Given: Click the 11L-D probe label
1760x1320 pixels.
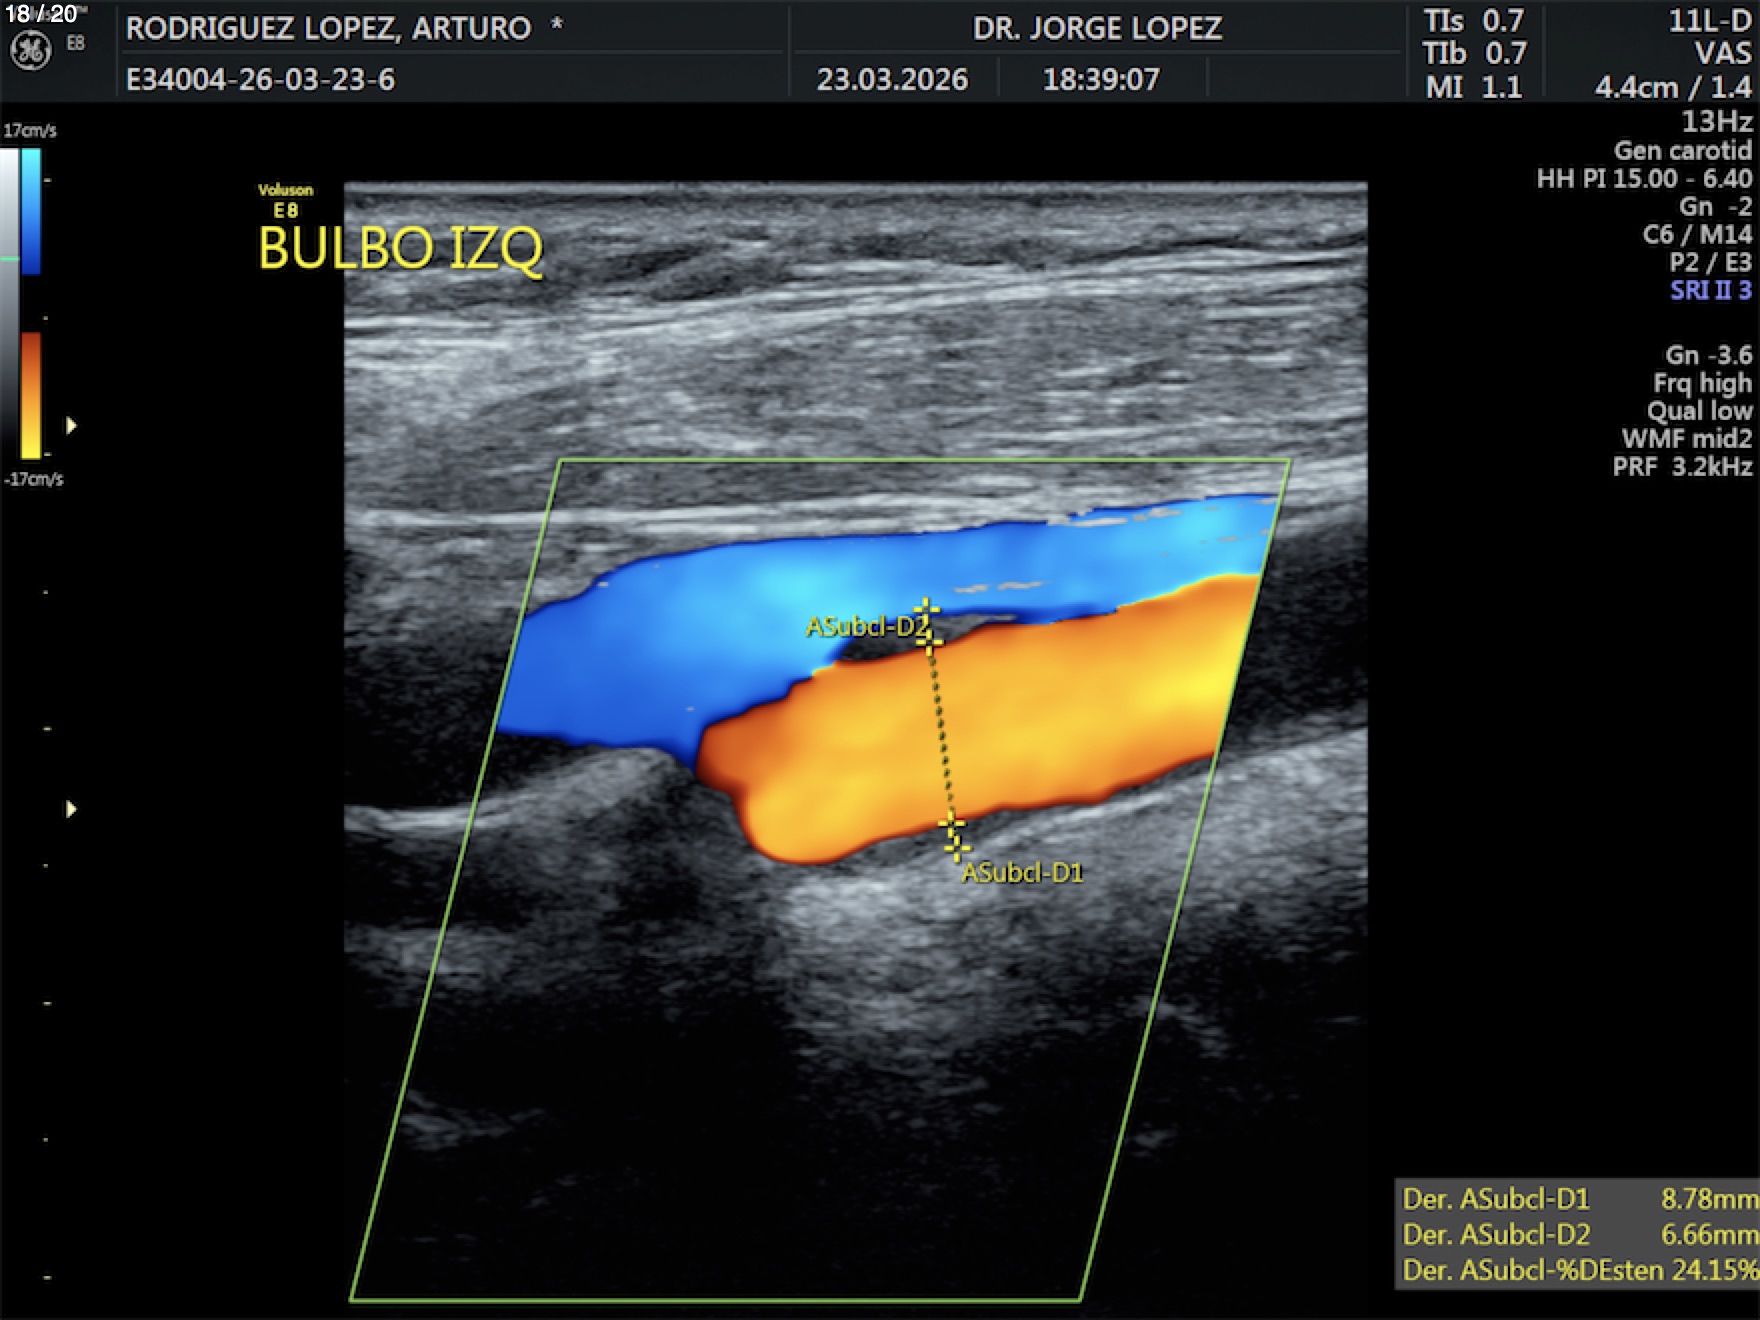Looking at the screenshot, I should pos(1709,21).
